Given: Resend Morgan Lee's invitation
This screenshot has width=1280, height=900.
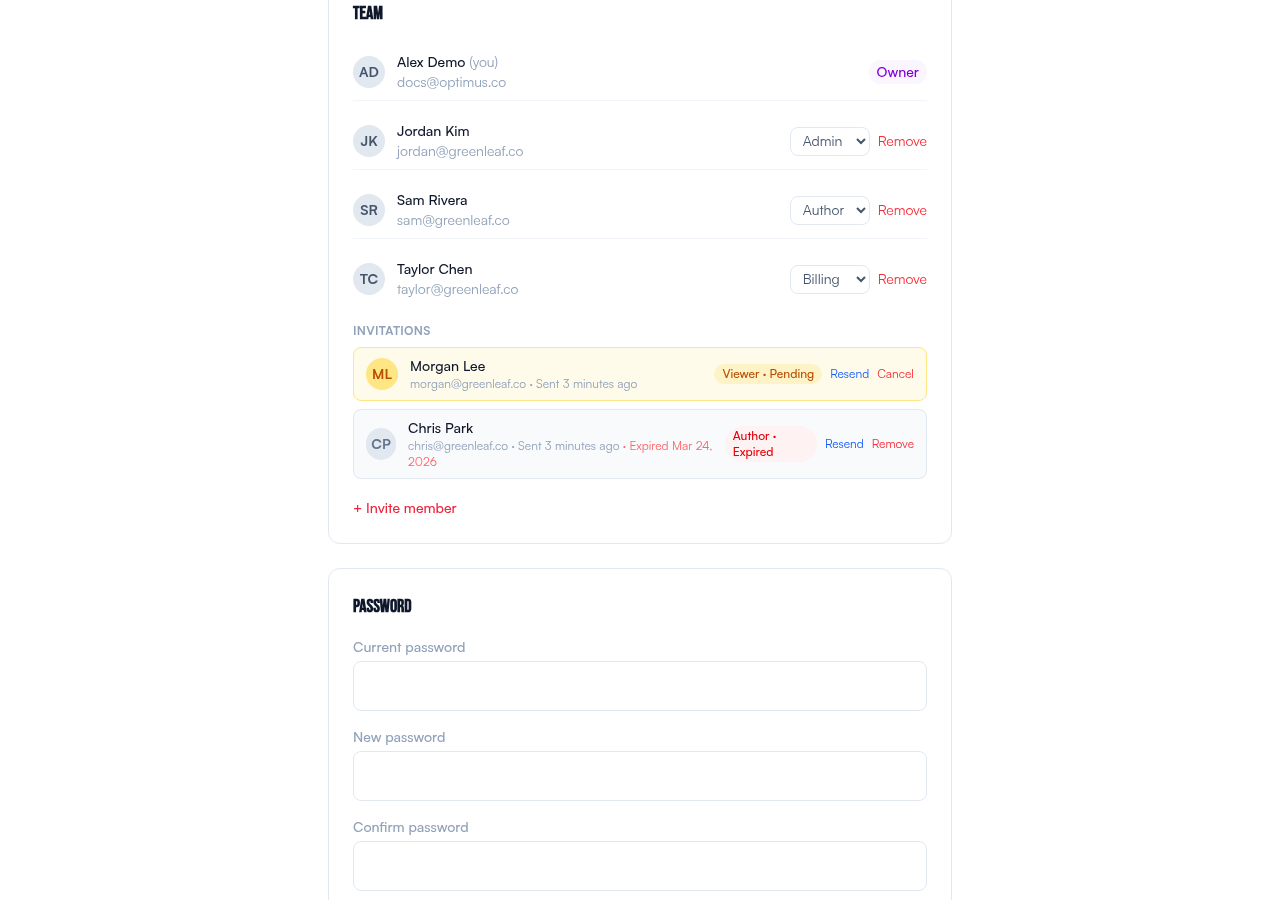Looking at the screenshot, I should point(848,373).
